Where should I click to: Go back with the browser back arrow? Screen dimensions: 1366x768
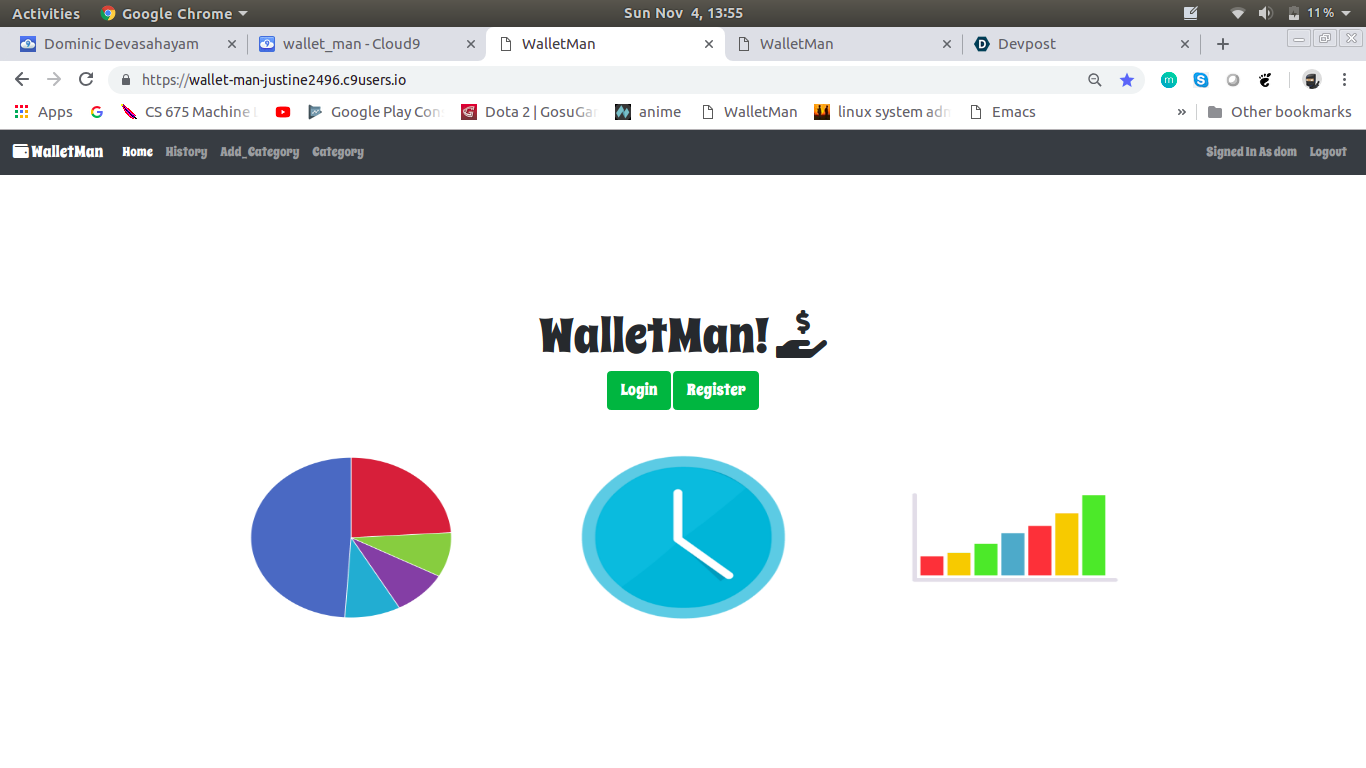(x=22, y=80)
